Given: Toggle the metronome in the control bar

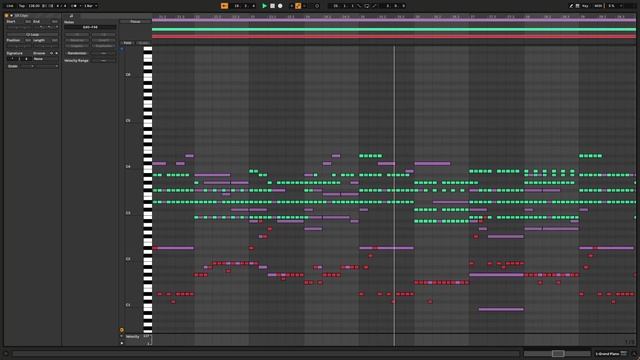Looking at the screenshot, I should coord(74,6).
